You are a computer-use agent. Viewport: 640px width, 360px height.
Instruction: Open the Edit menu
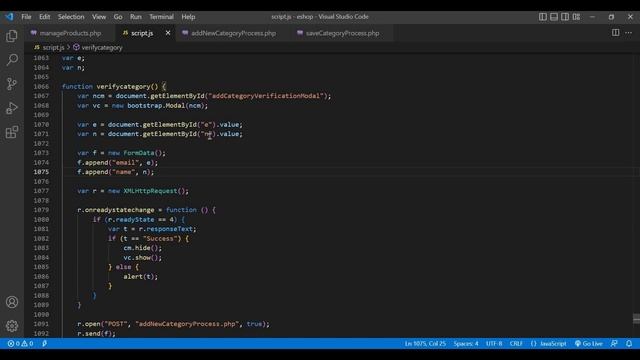[44, 17]
